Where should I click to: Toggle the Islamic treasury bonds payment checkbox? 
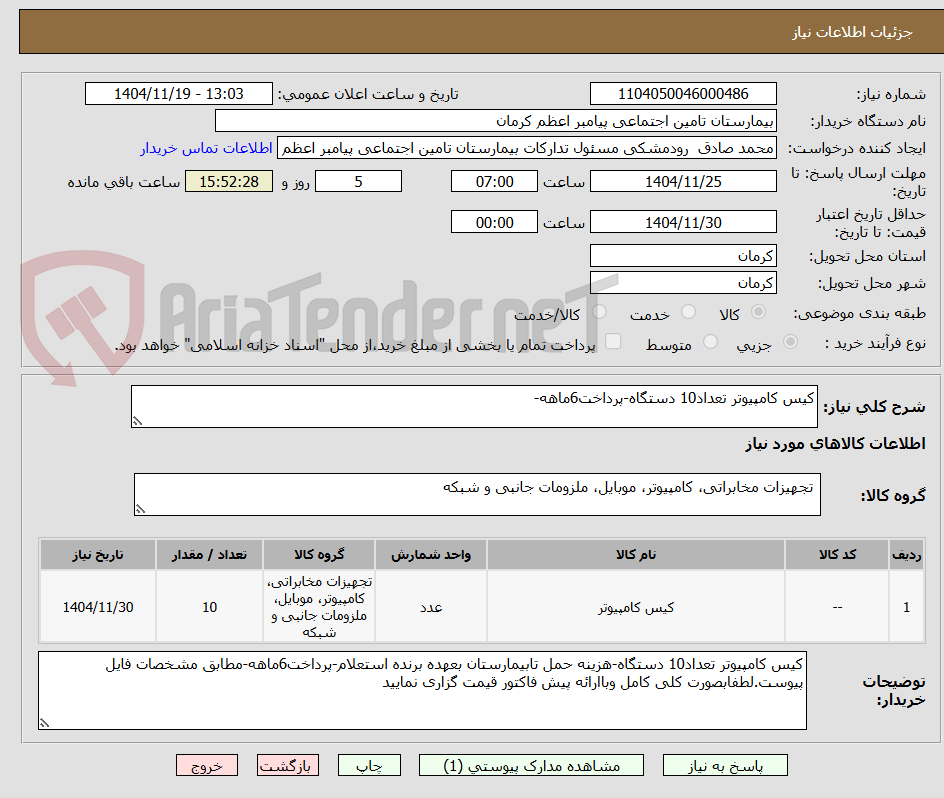613,341
